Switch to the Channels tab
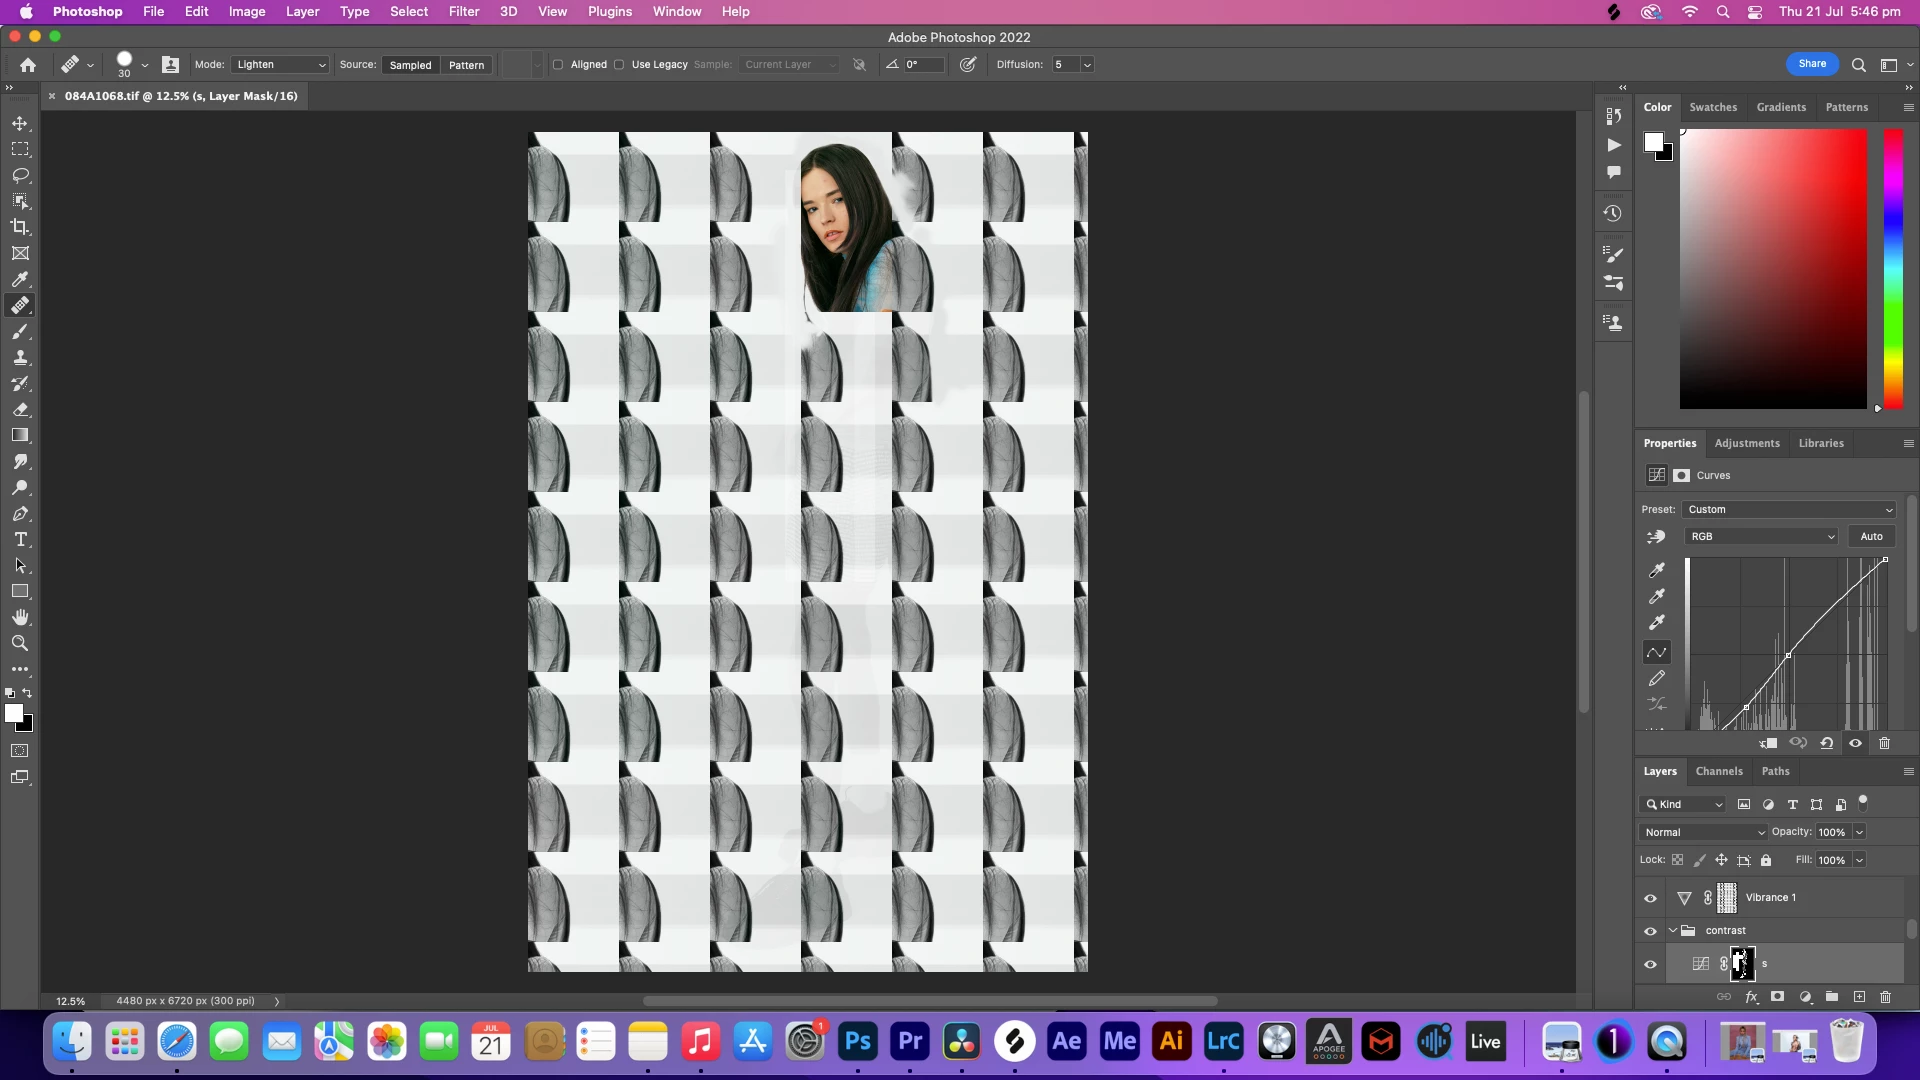Viewport: 1920px width, 1080px height. tap(1718, 771)
